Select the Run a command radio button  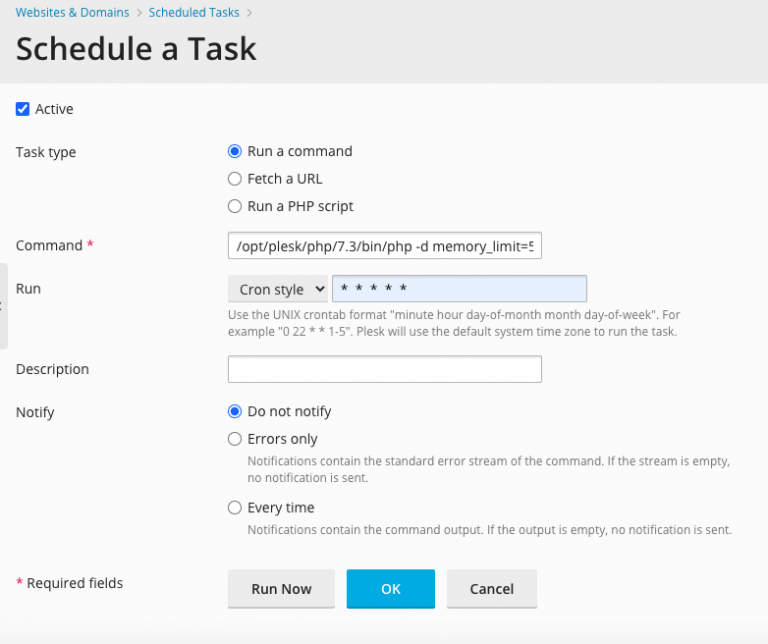tap(235, 152)
